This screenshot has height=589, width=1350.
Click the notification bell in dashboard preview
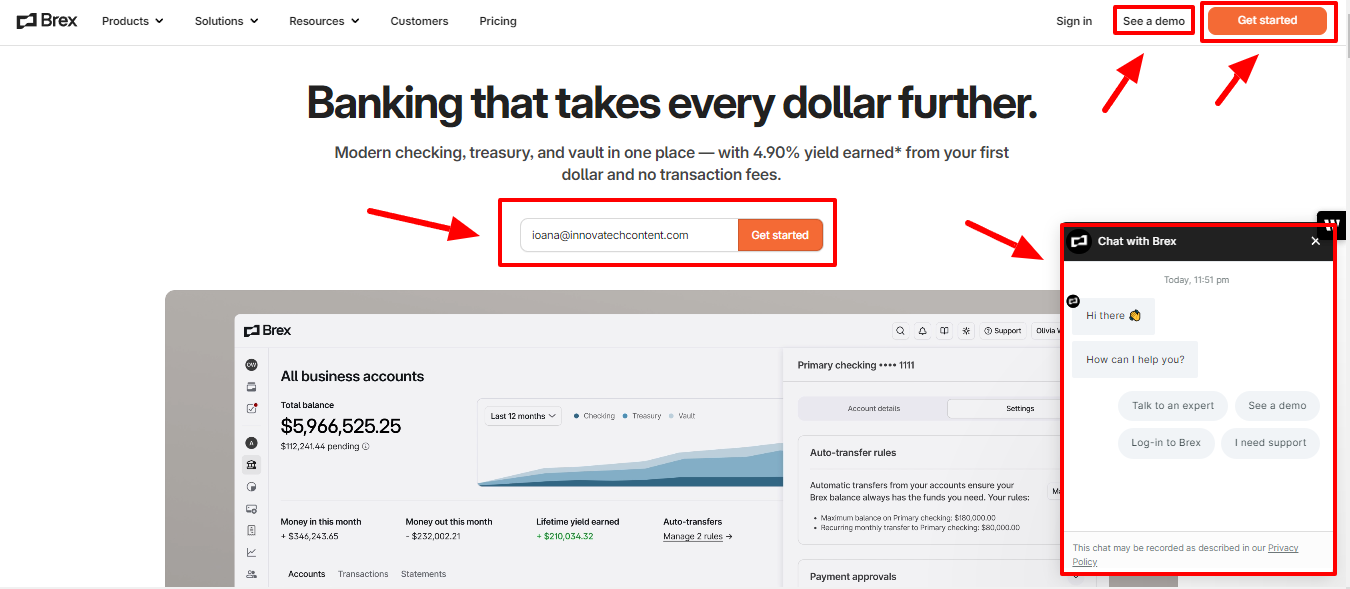(x=922, y=330)
